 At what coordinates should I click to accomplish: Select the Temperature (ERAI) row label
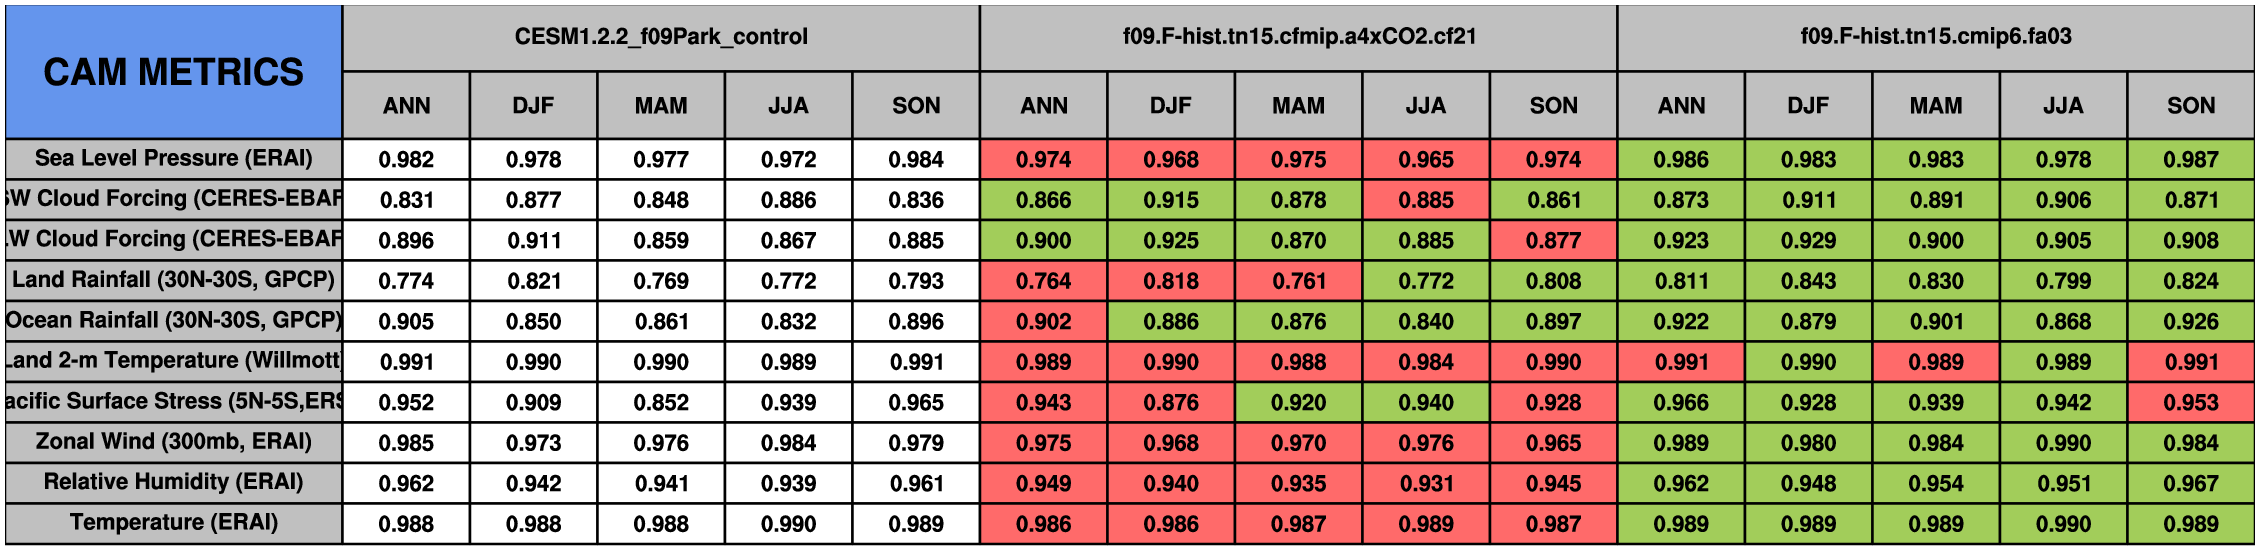pos(173,523)
